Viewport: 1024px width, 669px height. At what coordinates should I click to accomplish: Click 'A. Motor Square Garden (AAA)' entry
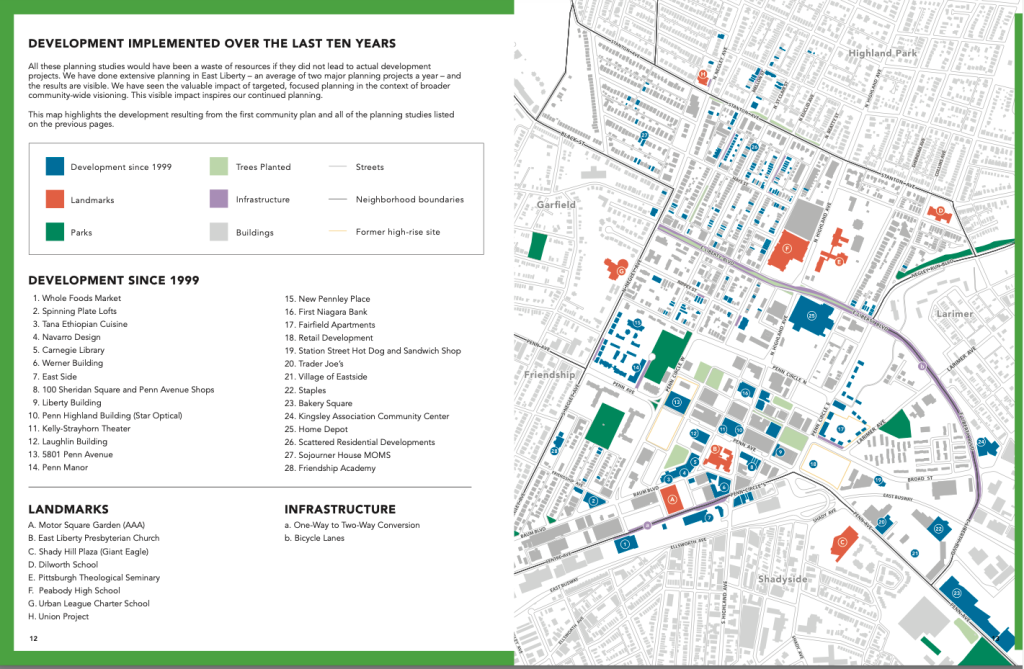[86, 525]
